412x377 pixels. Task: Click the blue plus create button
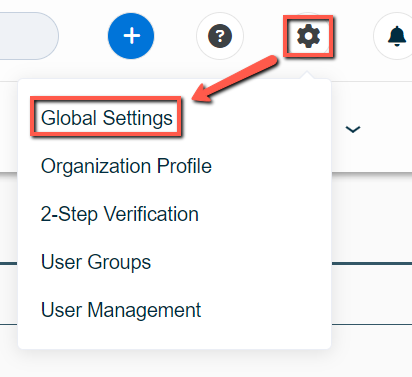point(131,36)
